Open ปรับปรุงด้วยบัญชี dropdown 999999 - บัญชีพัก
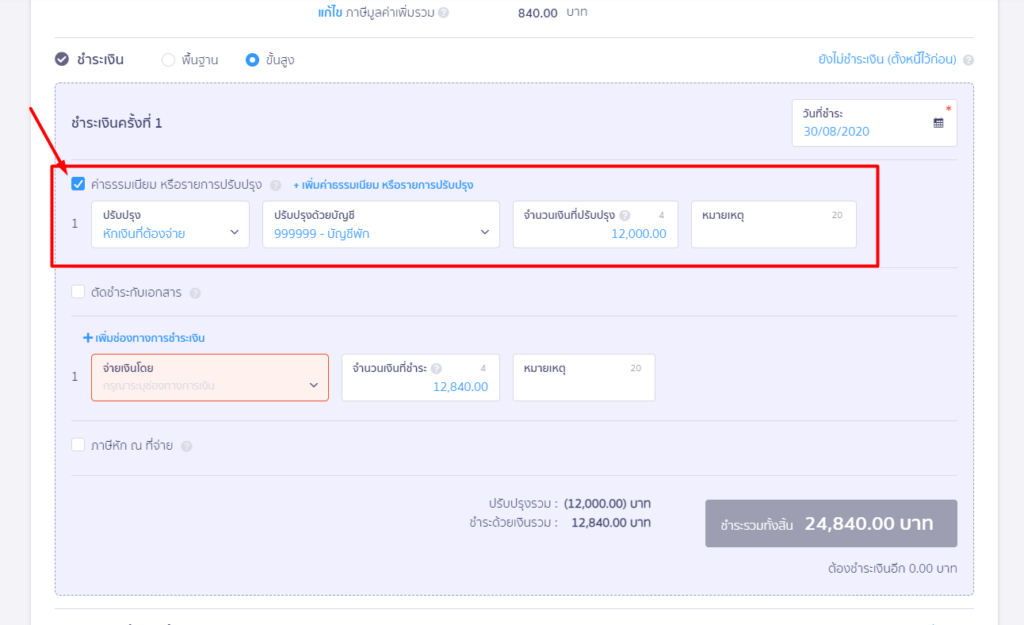Viewport: 1024px width, 625px height. (x=381, y=224)
